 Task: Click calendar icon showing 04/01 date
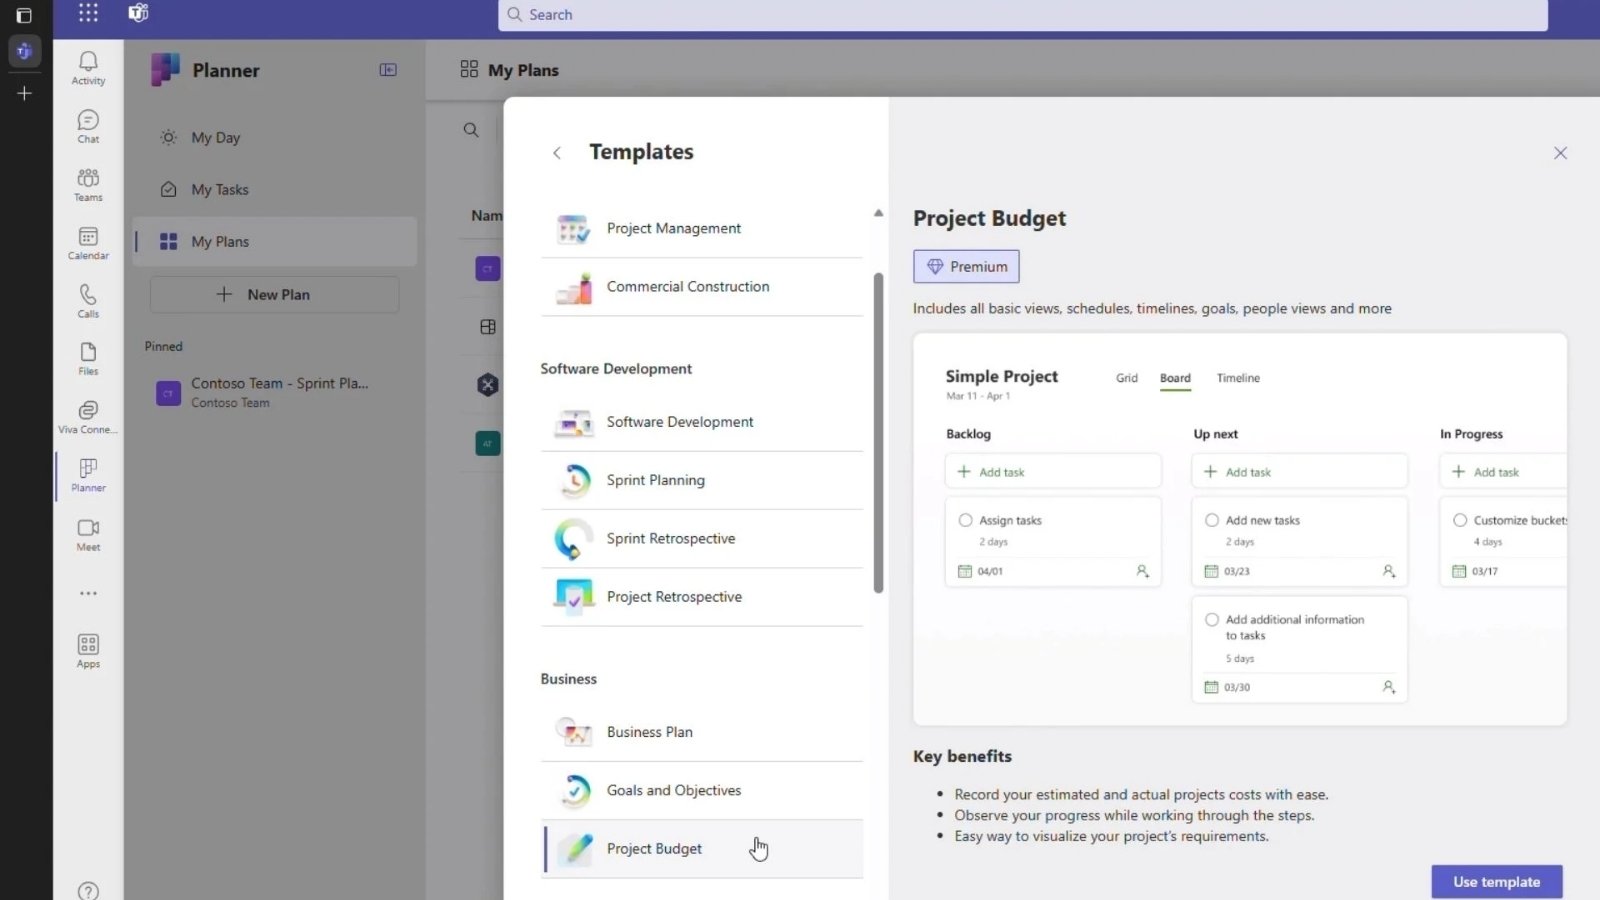965,571
